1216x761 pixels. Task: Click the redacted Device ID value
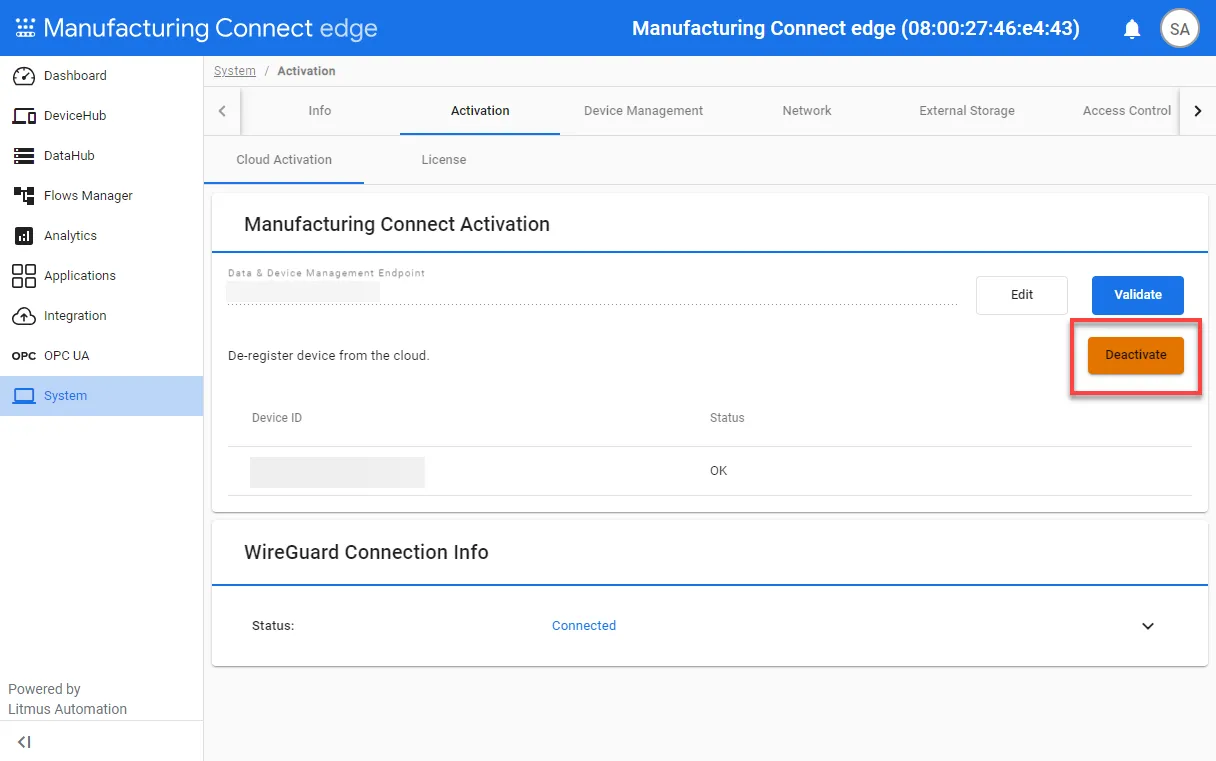(x=337, y=472)
